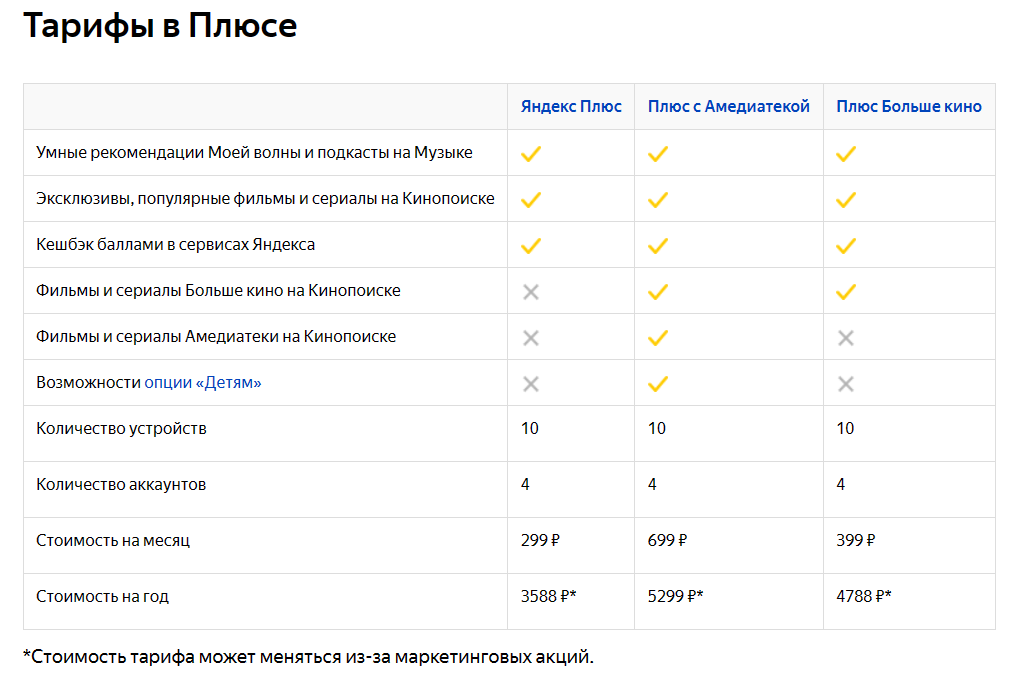Click cross for опции «Детям» under Яндекс Плюс

click(x=531, y=383)
